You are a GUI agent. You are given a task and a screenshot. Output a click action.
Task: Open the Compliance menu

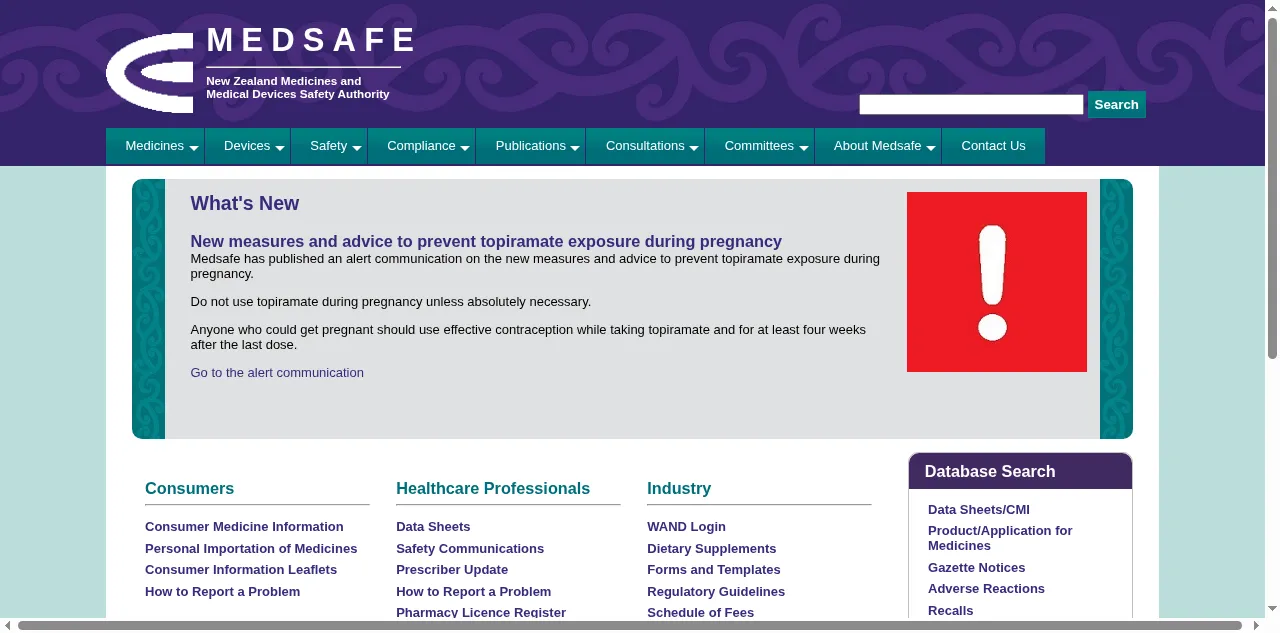421,146
